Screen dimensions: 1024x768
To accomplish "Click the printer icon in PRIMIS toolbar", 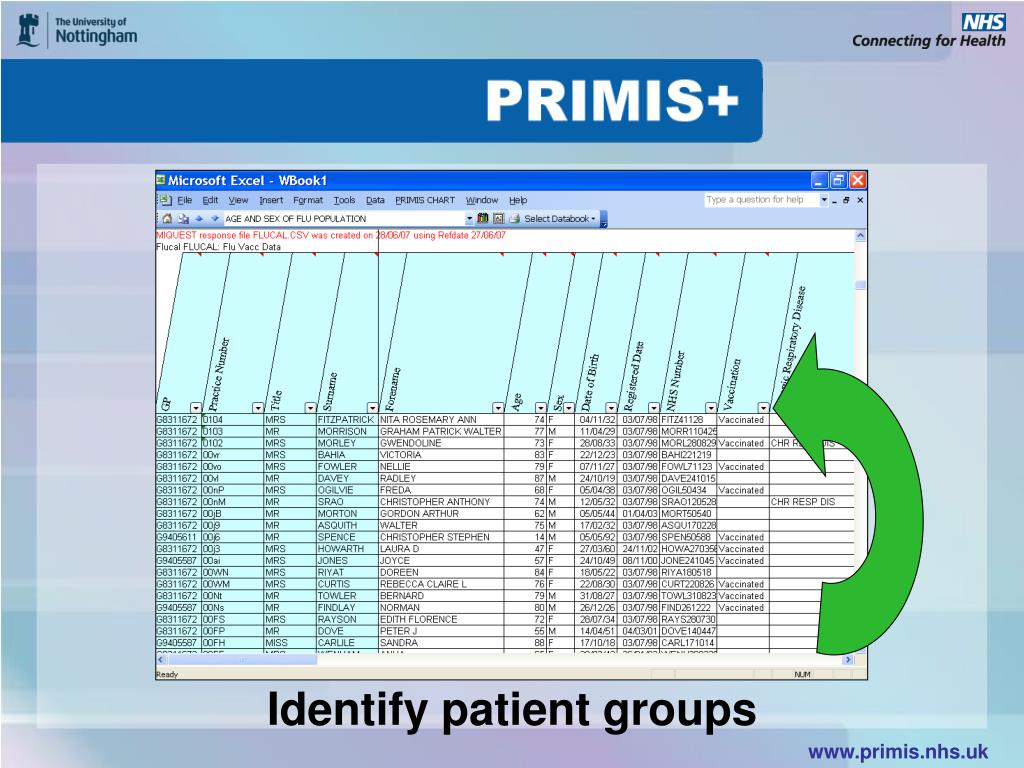I will pos(514,218).
